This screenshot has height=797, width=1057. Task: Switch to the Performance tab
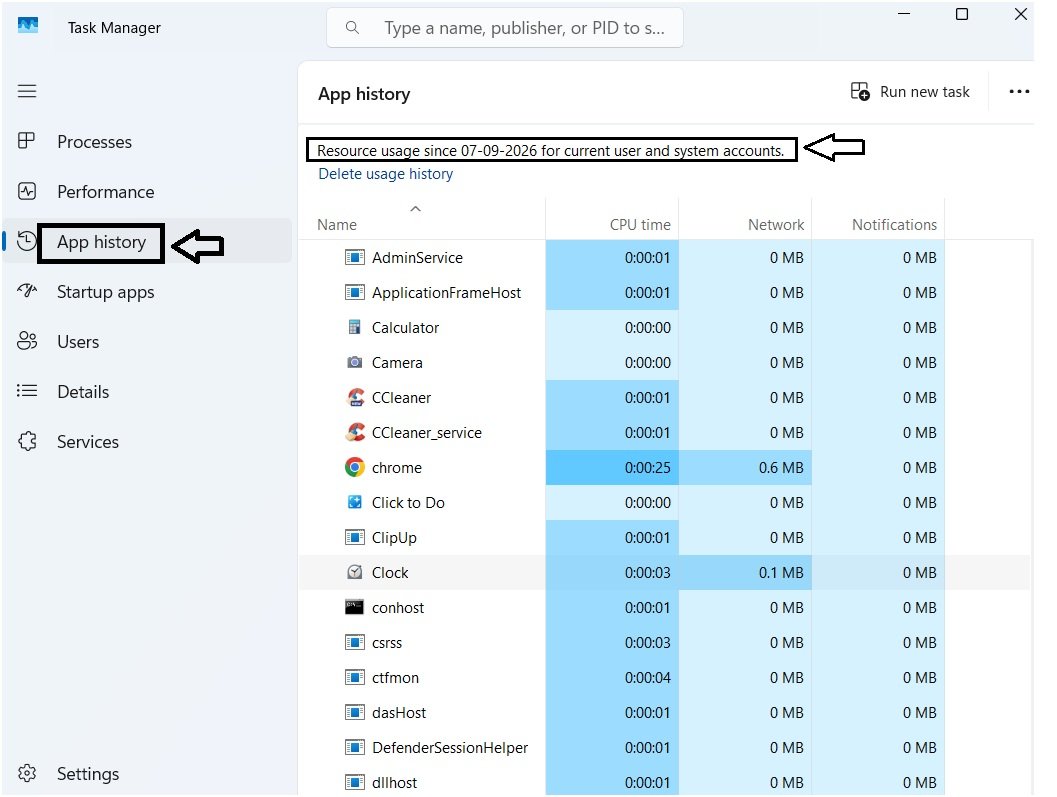106,191
